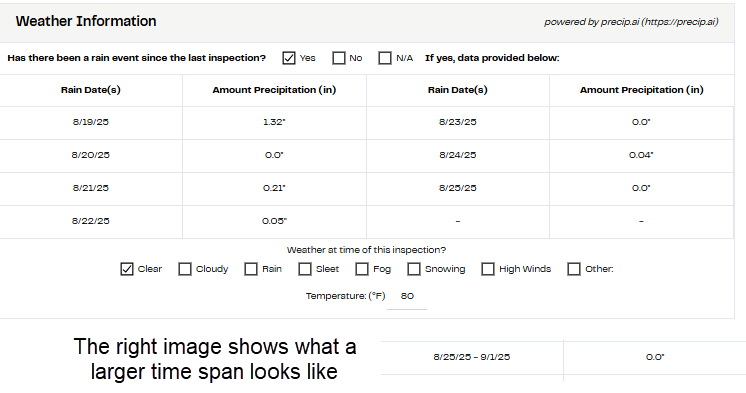Image resolution: width=746 pixels, height=393 pixels.
Task: Select the 8/24/25 rain date cell
Action: tap(458, 155)
